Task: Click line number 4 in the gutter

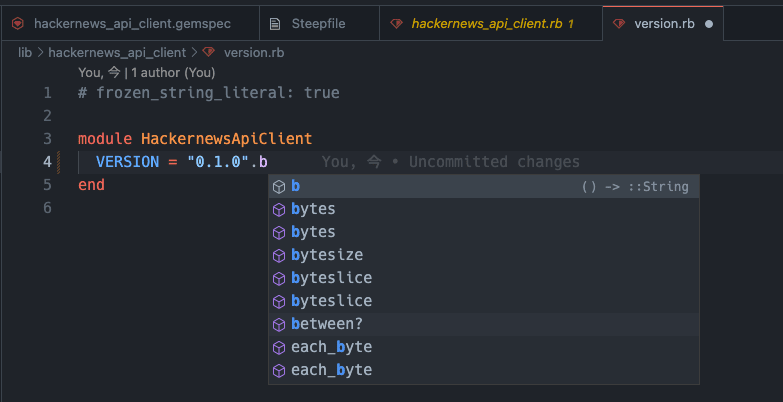Action: pyautogui.click(x=47, y=162)
